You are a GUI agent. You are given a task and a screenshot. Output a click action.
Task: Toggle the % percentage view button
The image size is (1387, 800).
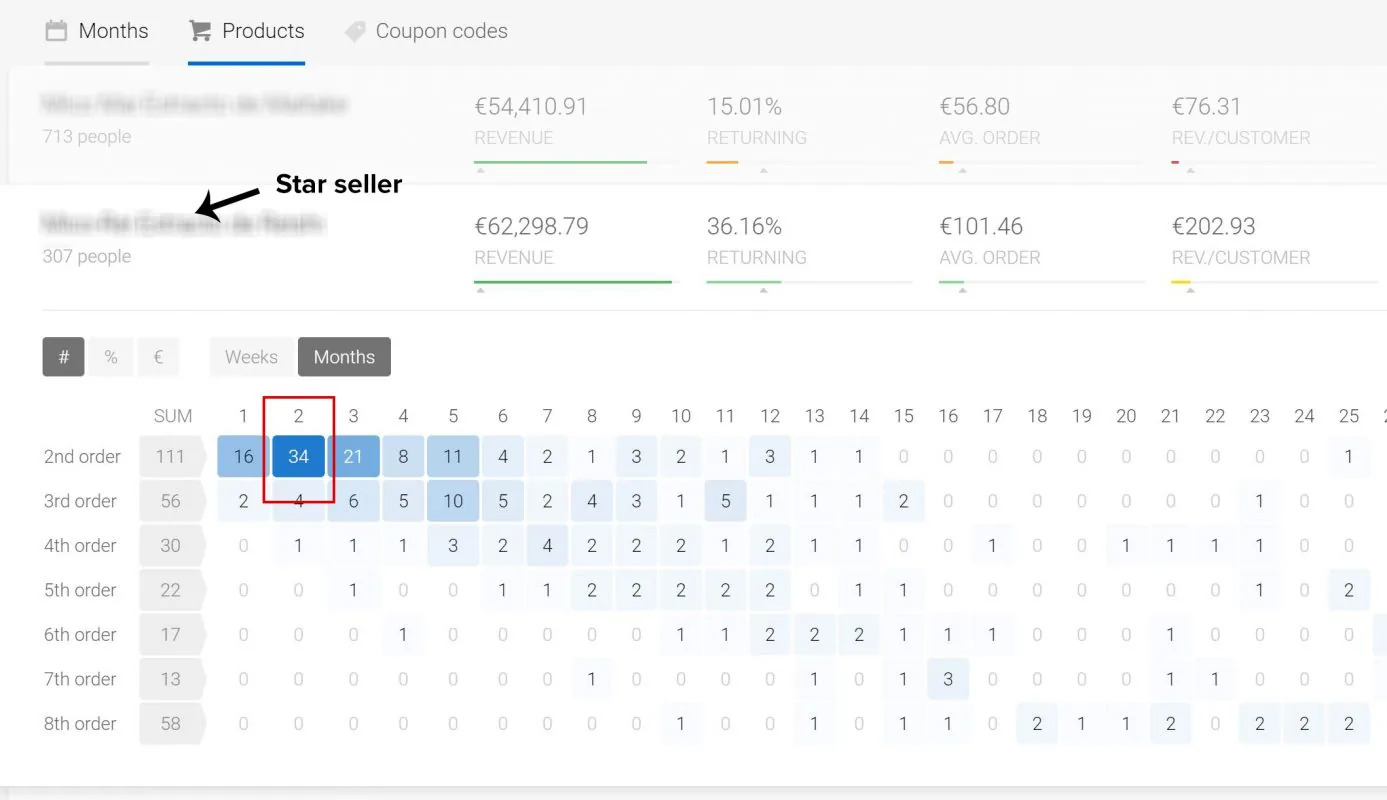[x=111, y=357]
